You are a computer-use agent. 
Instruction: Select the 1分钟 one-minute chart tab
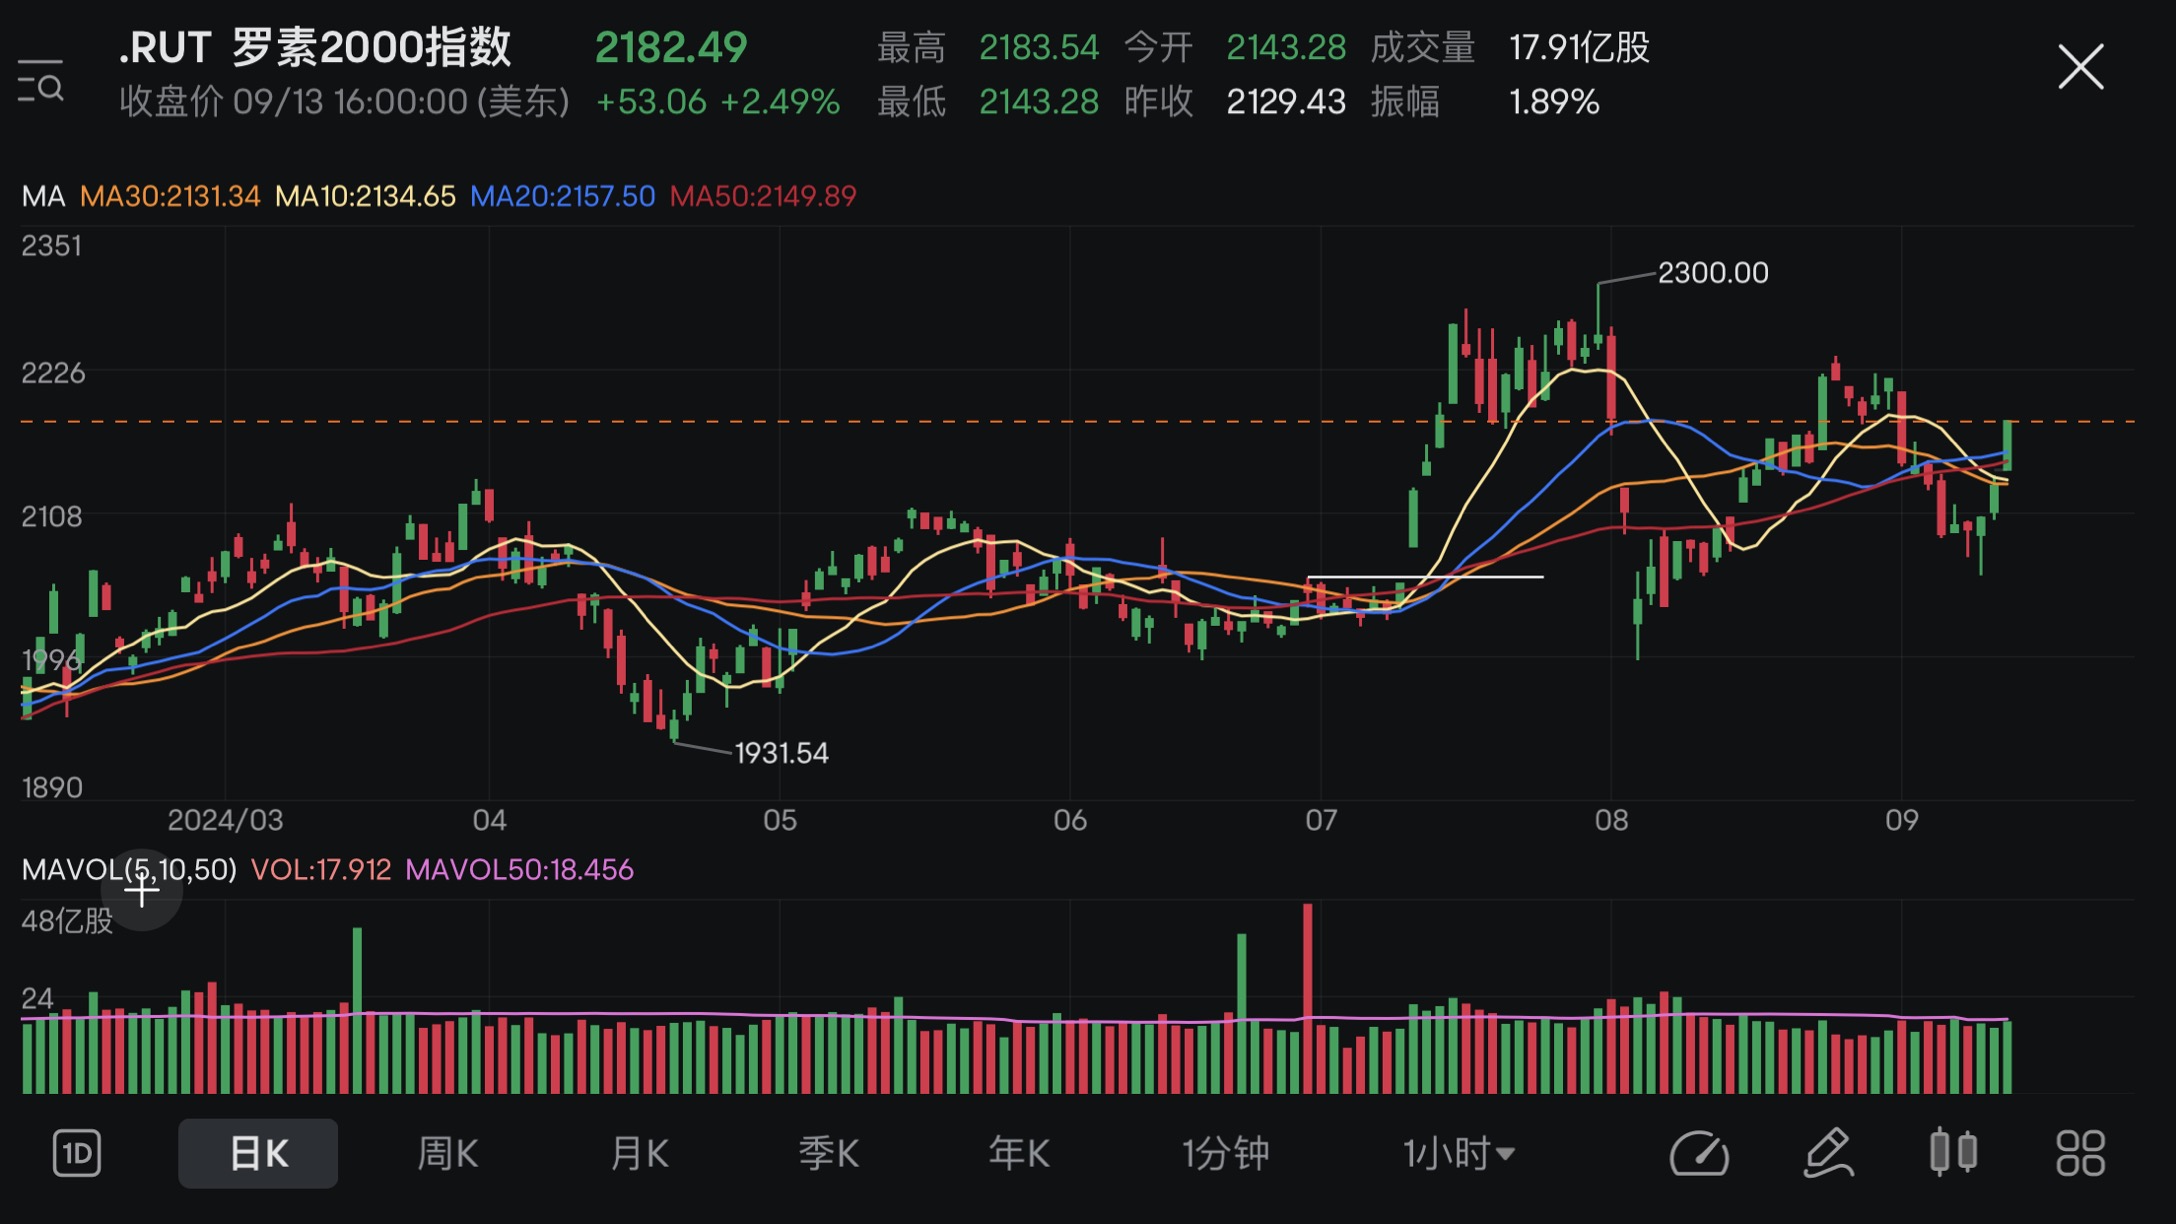click(1225, 1153)
